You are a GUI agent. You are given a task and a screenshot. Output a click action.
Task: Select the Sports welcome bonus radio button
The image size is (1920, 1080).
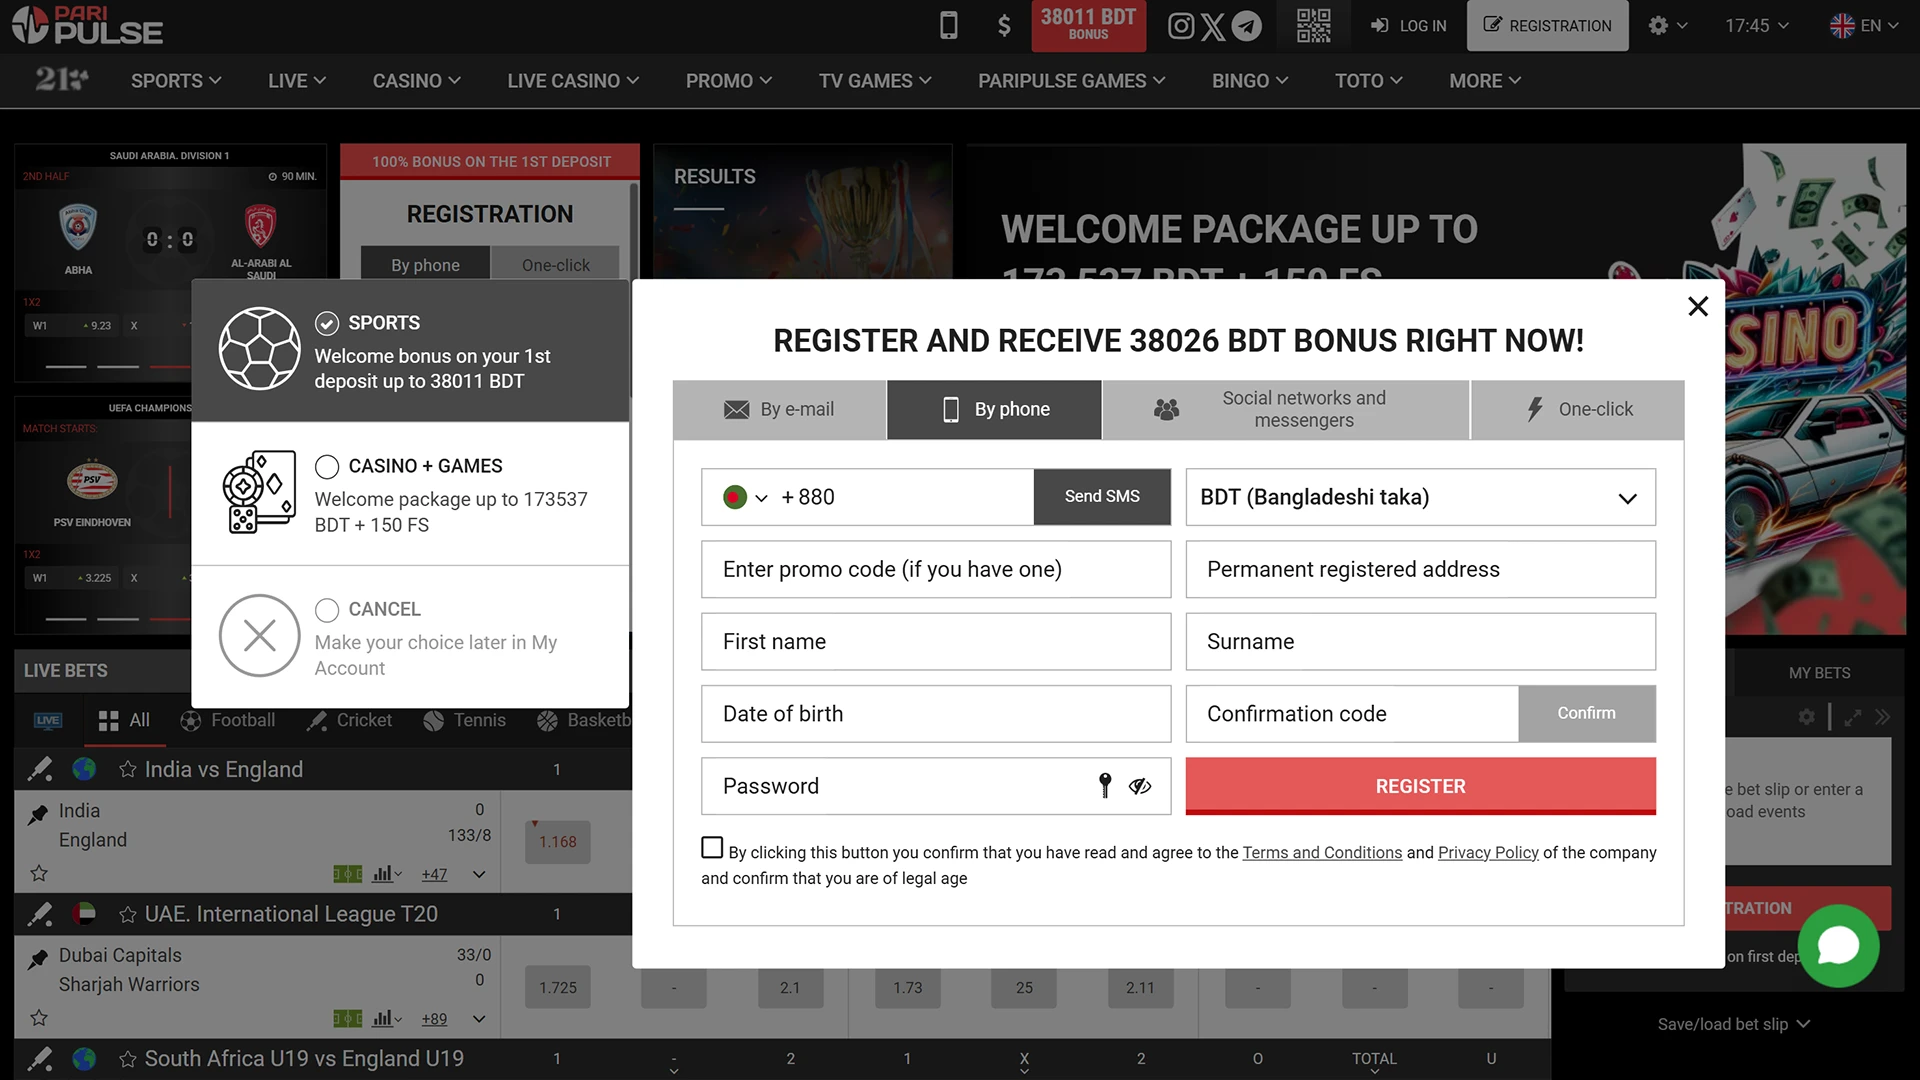(x=327, y=322)
